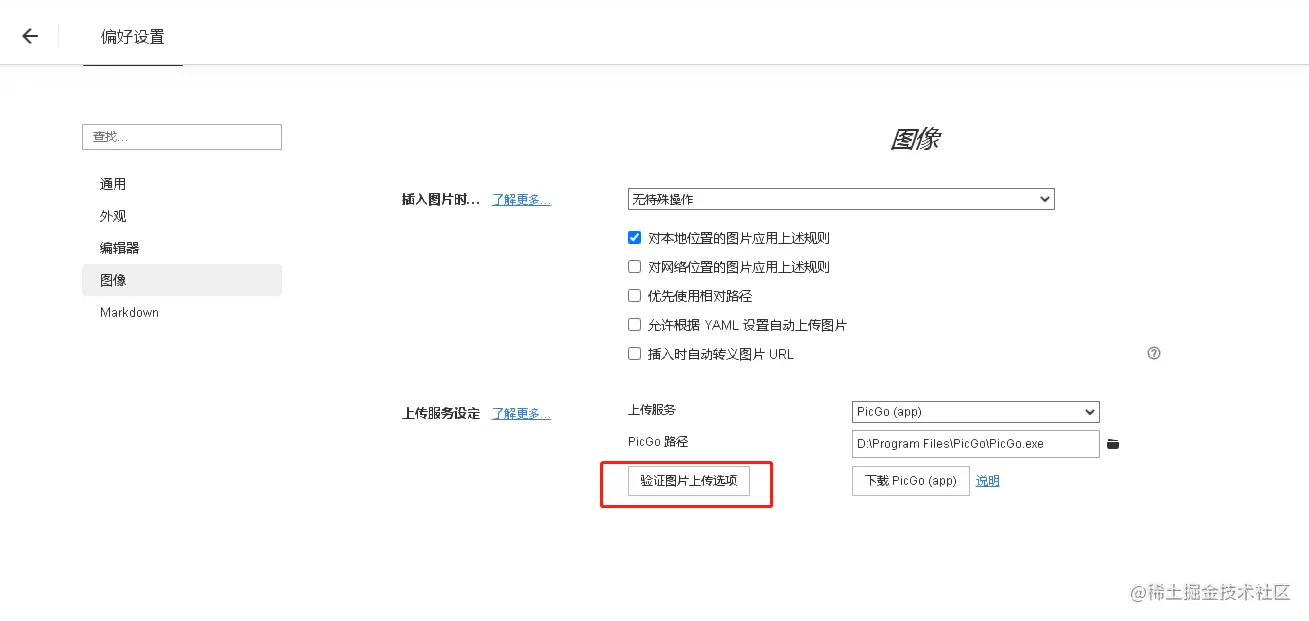The image size is (1309, 621).
Task: Focus the 查找 search field
Action: (x=182, y=137)
